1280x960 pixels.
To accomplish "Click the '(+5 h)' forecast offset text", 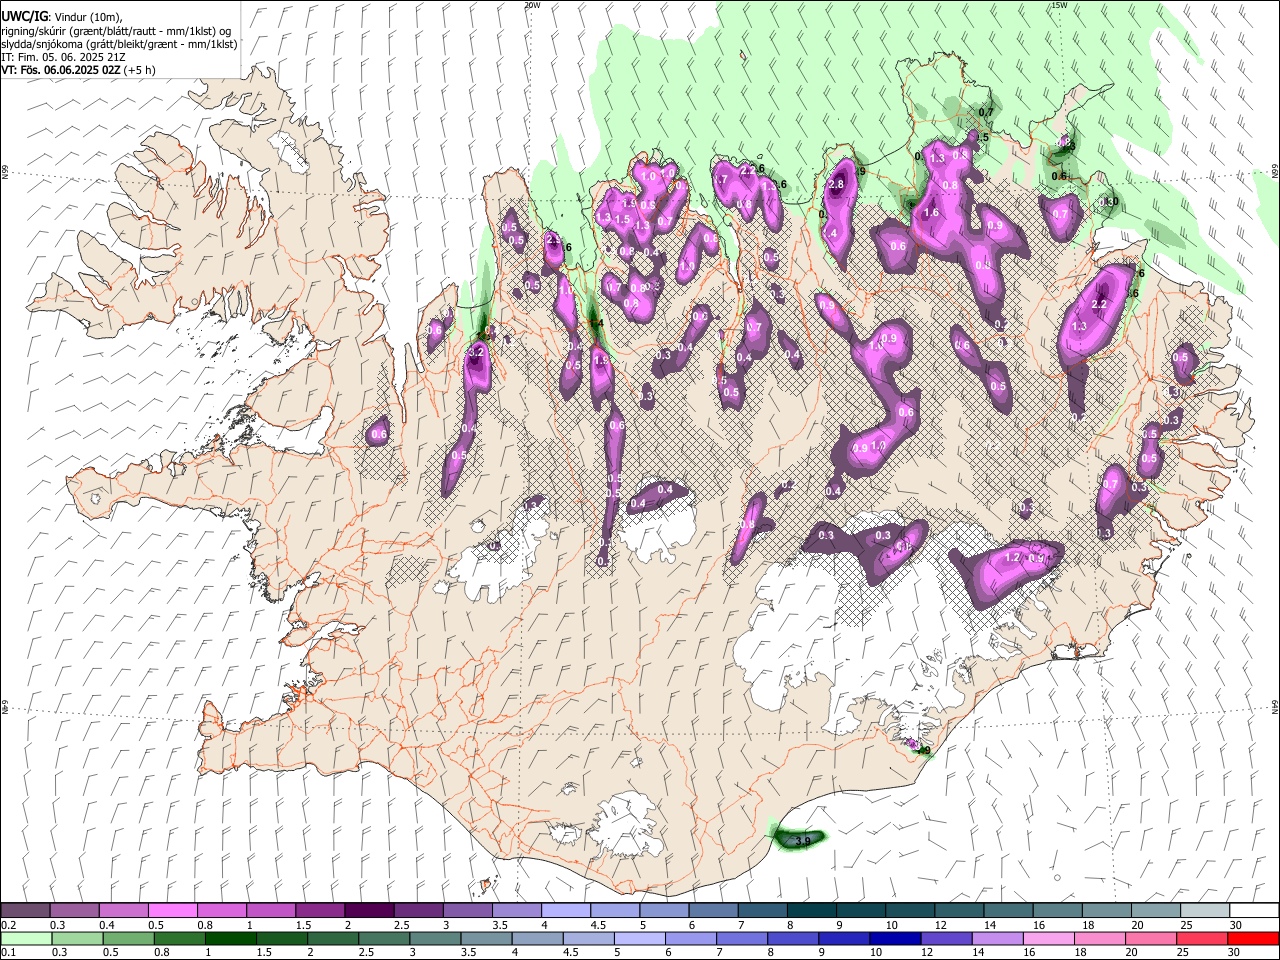I will [139, 70].
